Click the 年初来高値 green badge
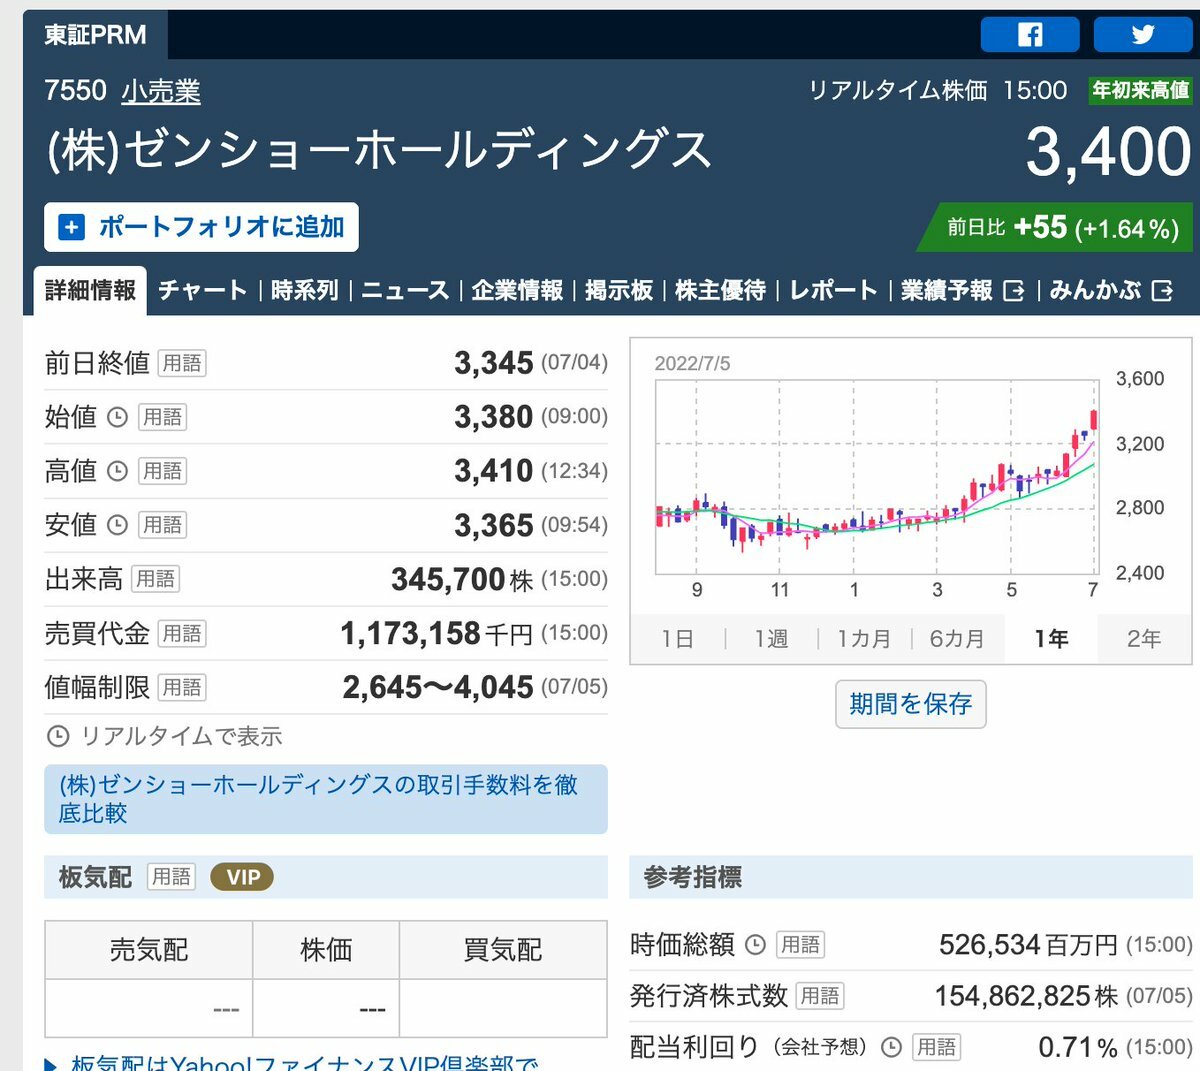 coord(1140,90)
